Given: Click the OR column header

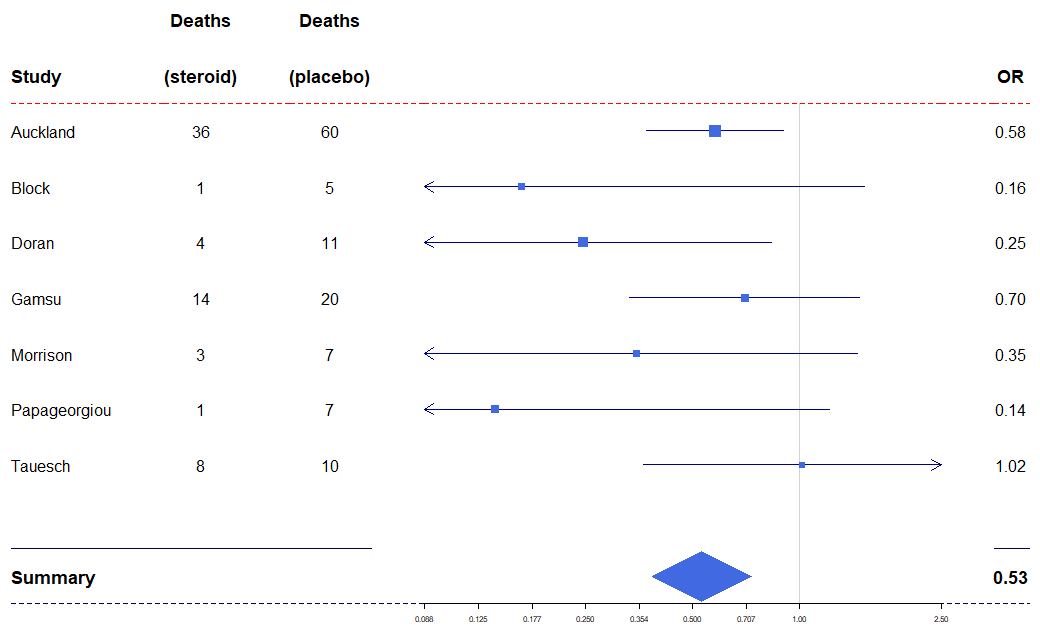Looking at the screenshot, I should 1010,77.
